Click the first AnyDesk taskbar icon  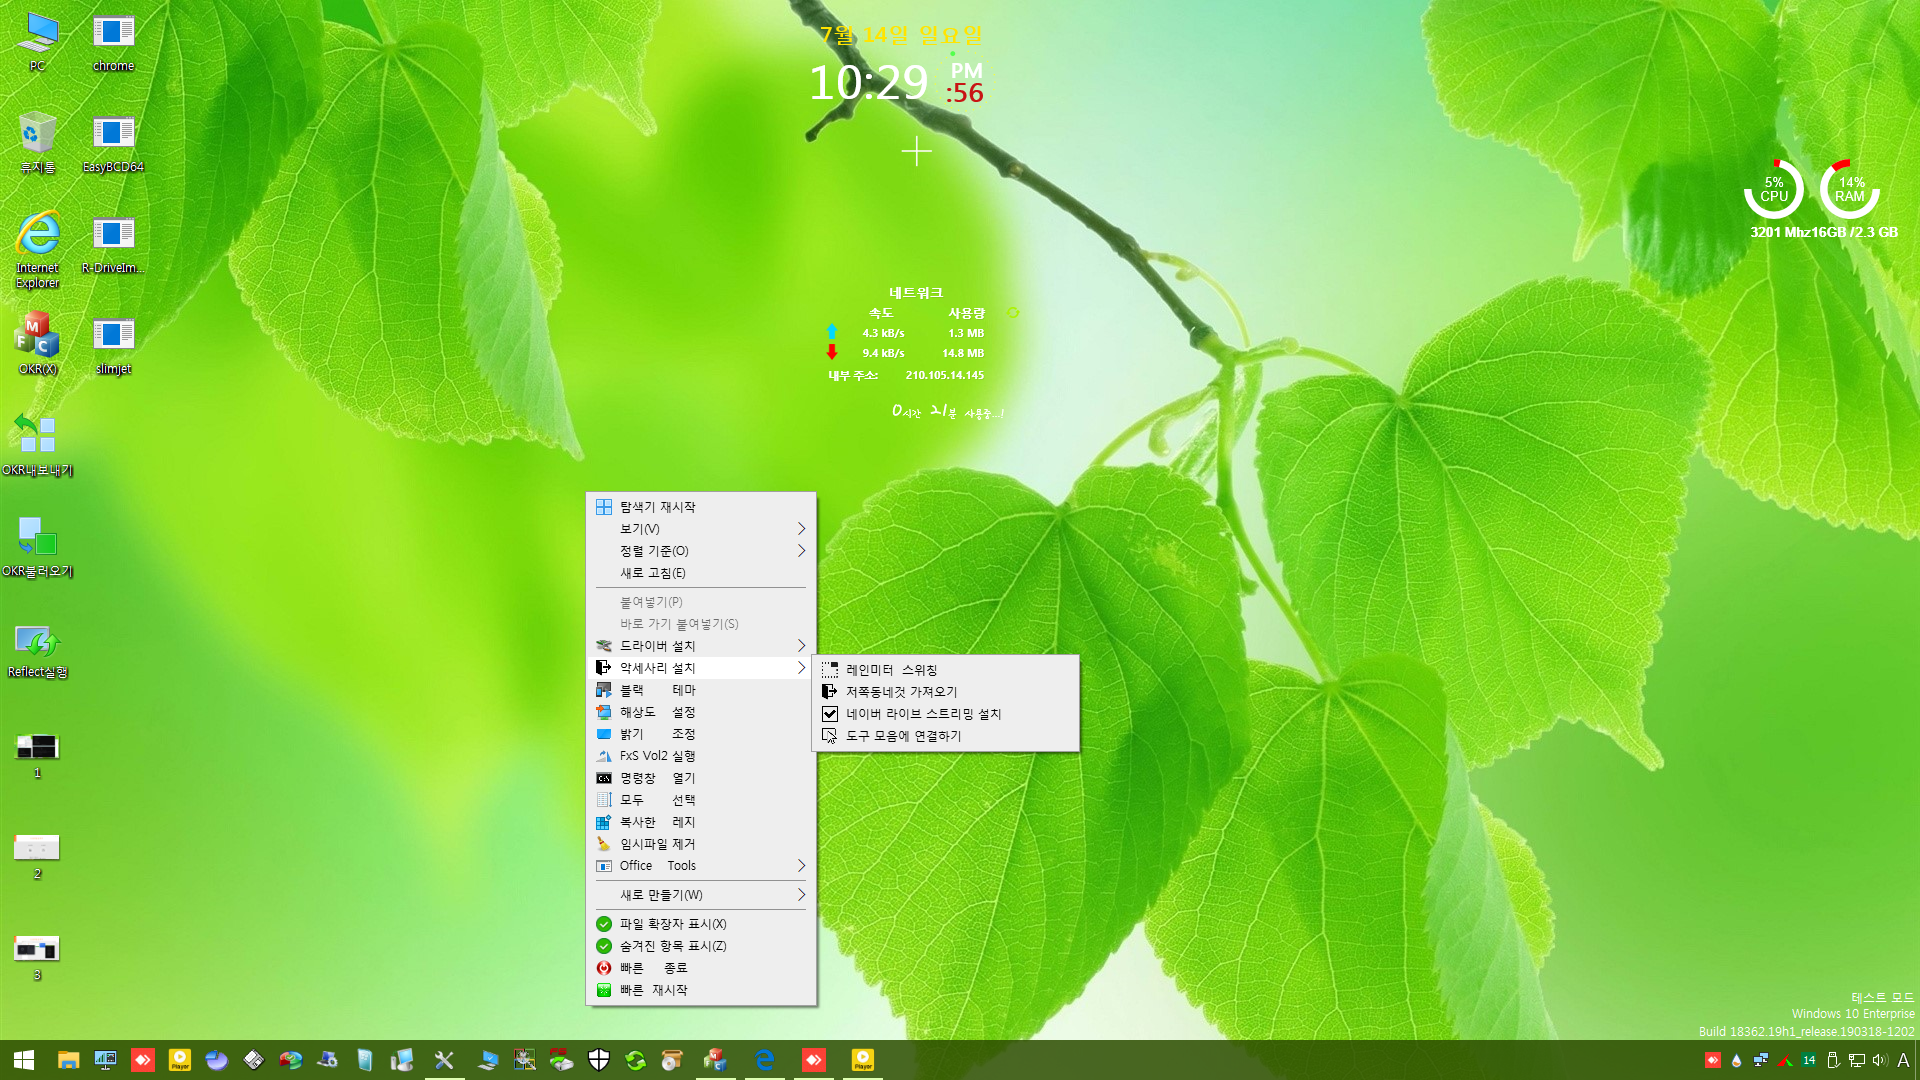tap(143, 1060)
